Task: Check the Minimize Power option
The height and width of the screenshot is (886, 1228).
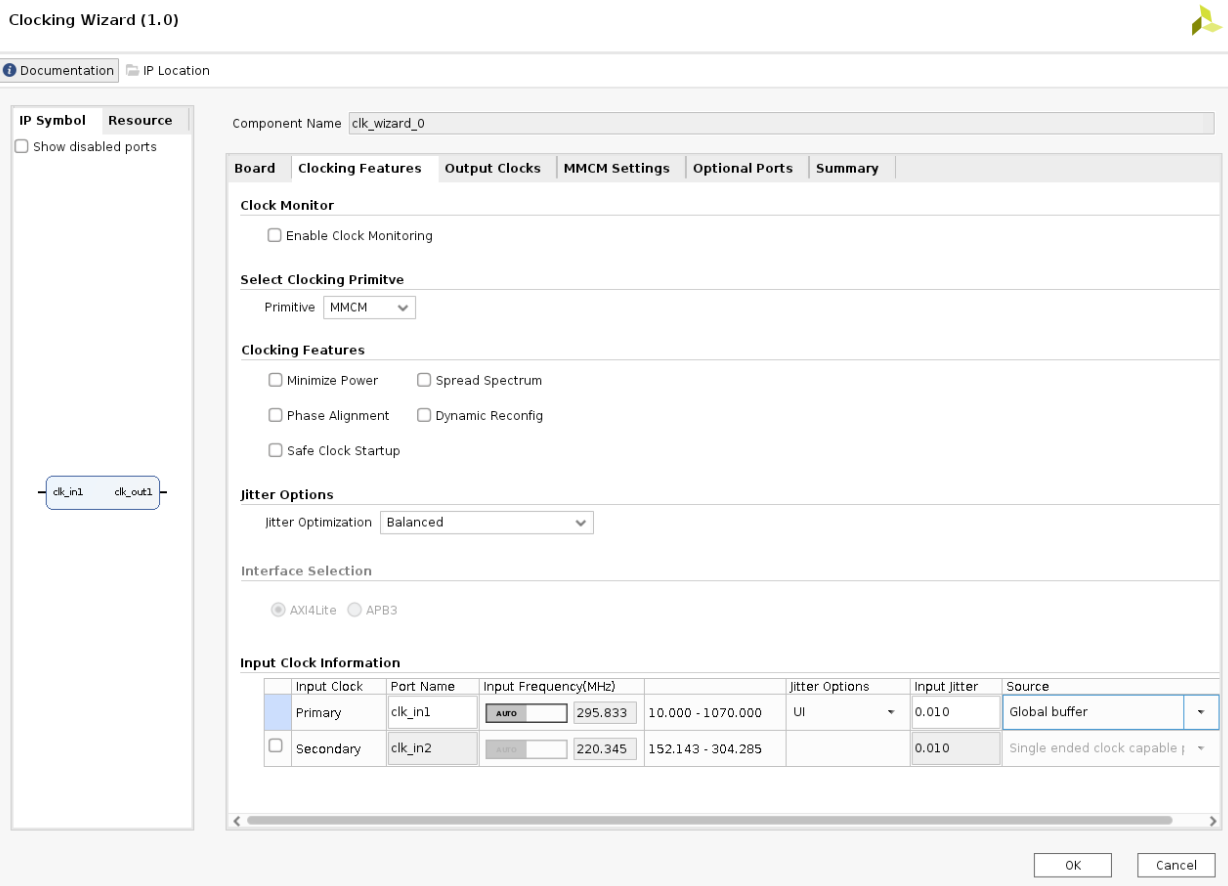Action: point(275,380)
